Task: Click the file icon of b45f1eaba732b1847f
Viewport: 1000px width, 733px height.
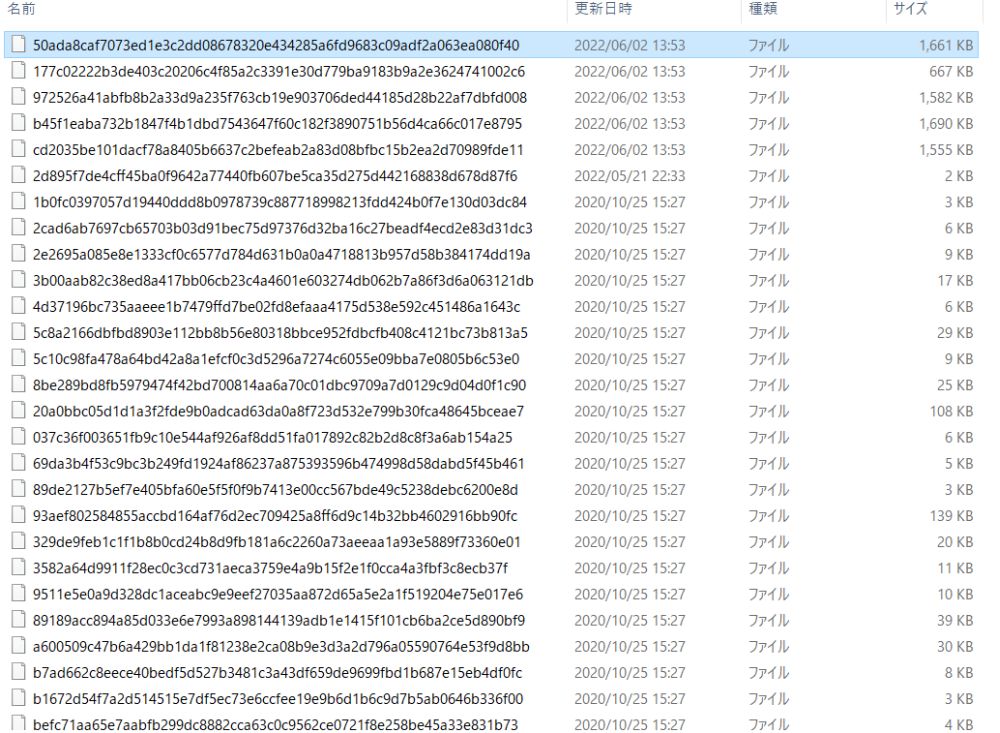Action: click(18, 124)
